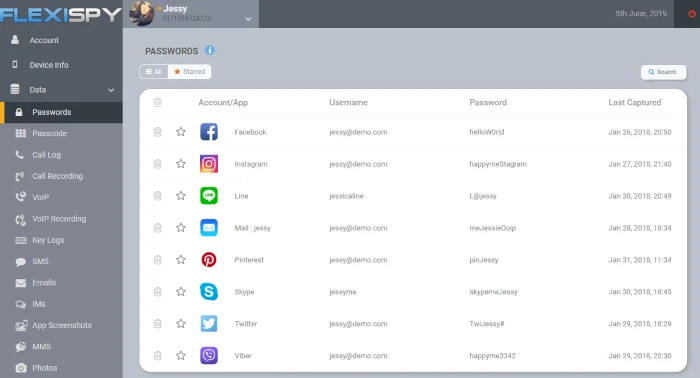Star the Mail : jessy entry

(181, 228)
